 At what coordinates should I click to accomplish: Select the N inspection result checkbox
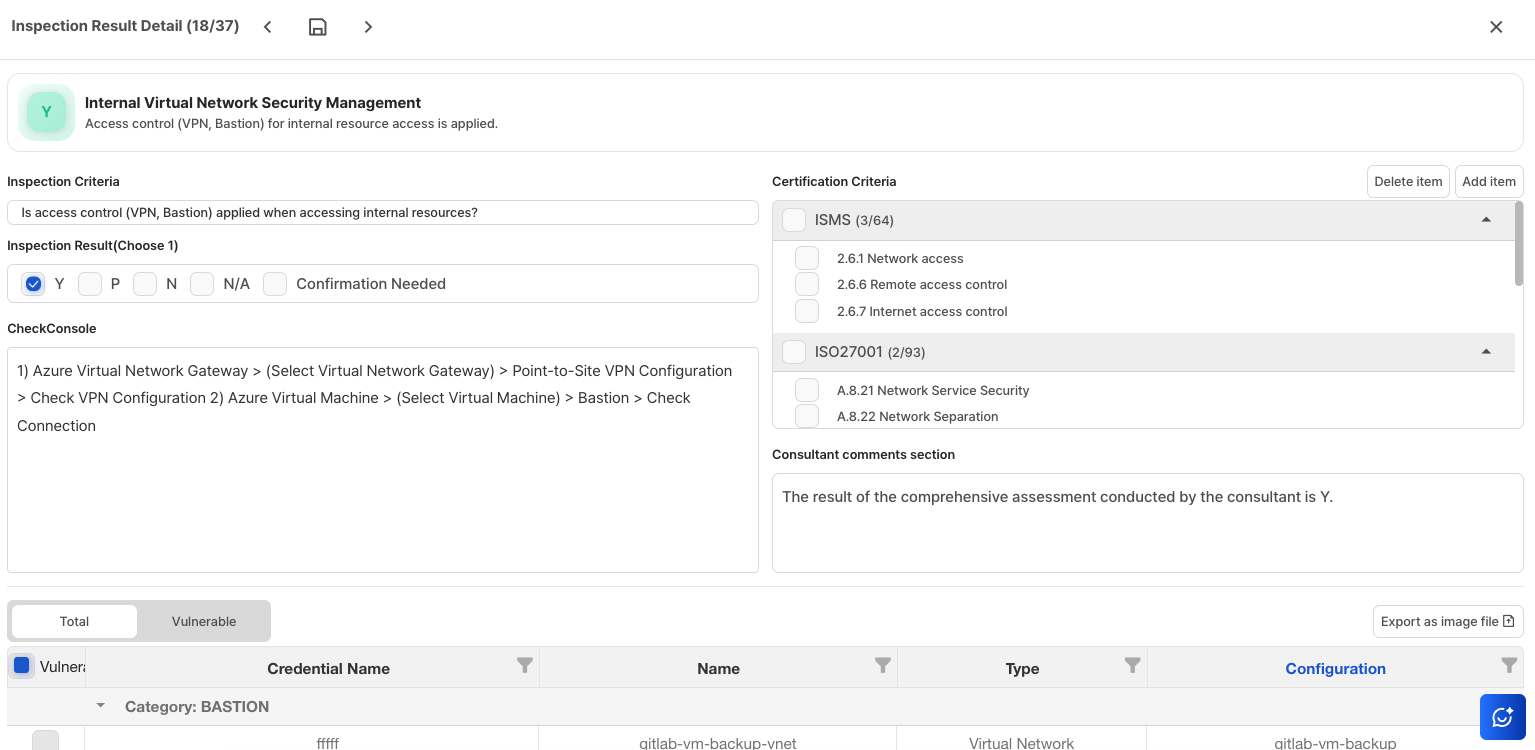(x=145, y=284)
